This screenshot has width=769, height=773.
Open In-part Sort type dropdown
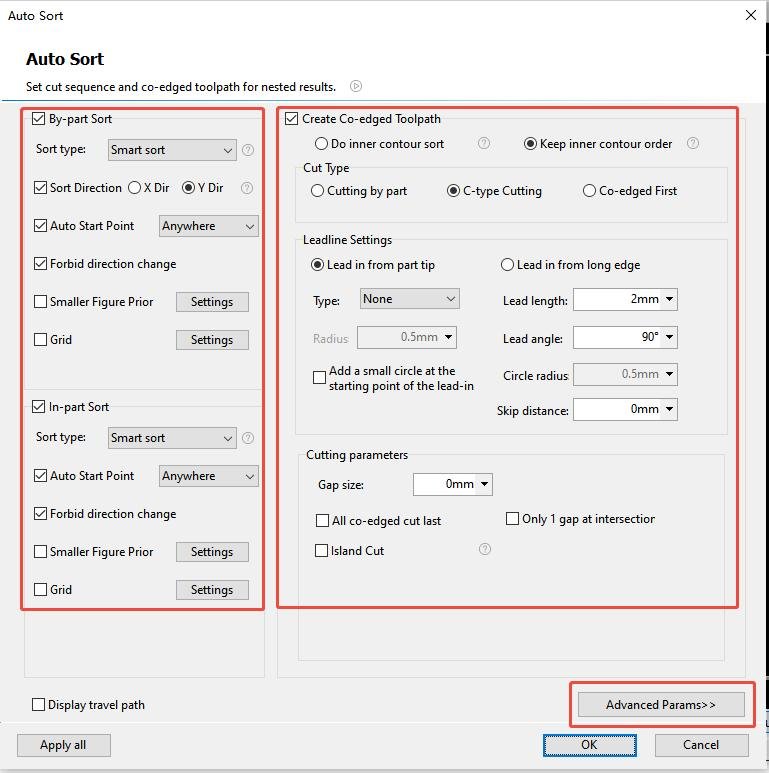(x=172, y=438)
